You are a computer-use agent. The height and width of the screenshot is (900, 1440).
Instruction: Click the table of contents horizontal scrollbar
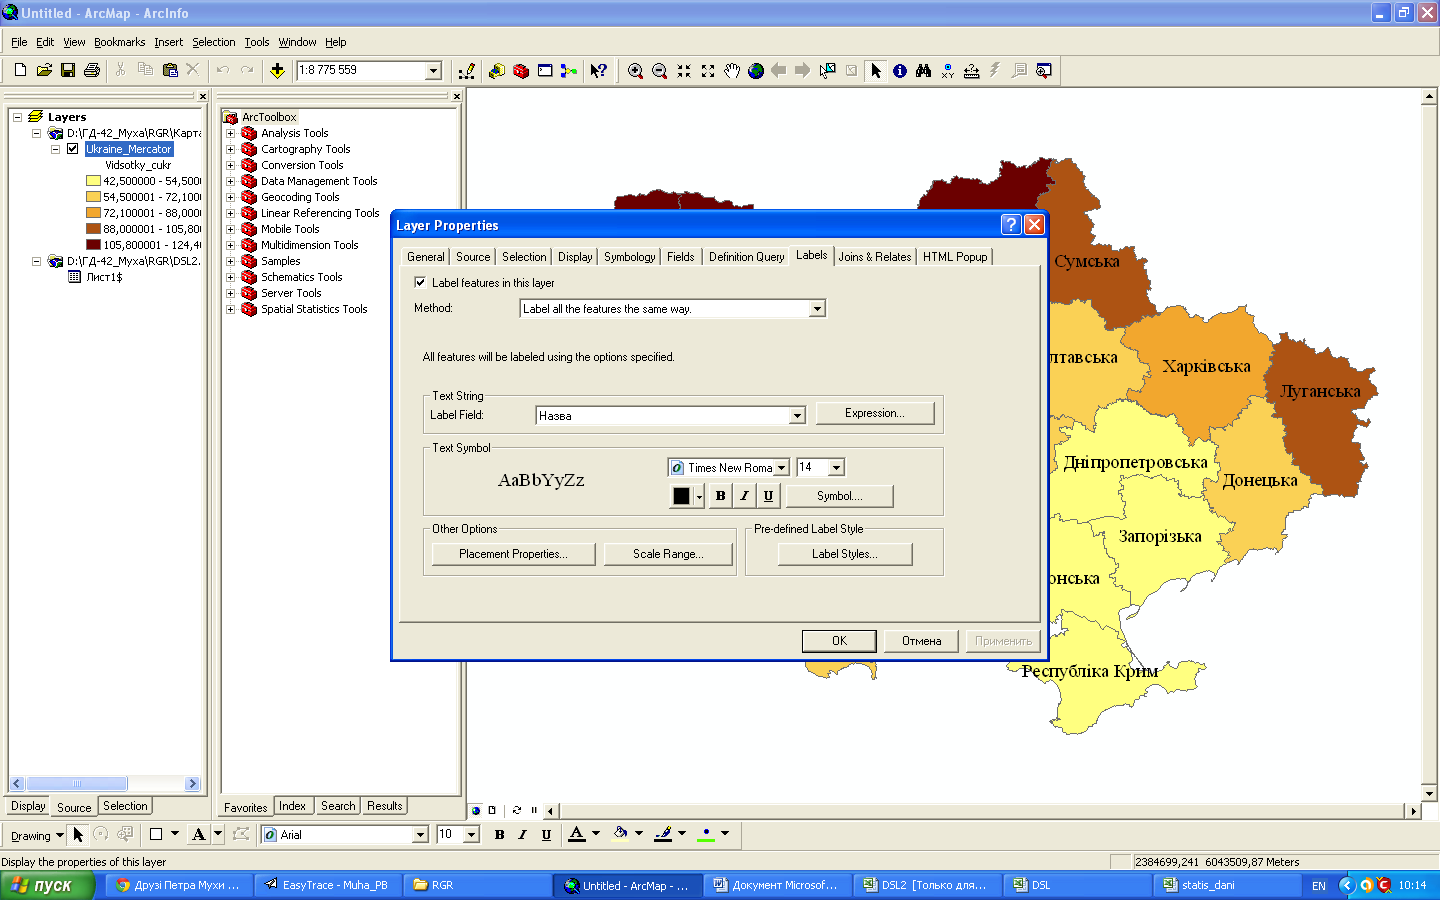click(x=105, y=784)
